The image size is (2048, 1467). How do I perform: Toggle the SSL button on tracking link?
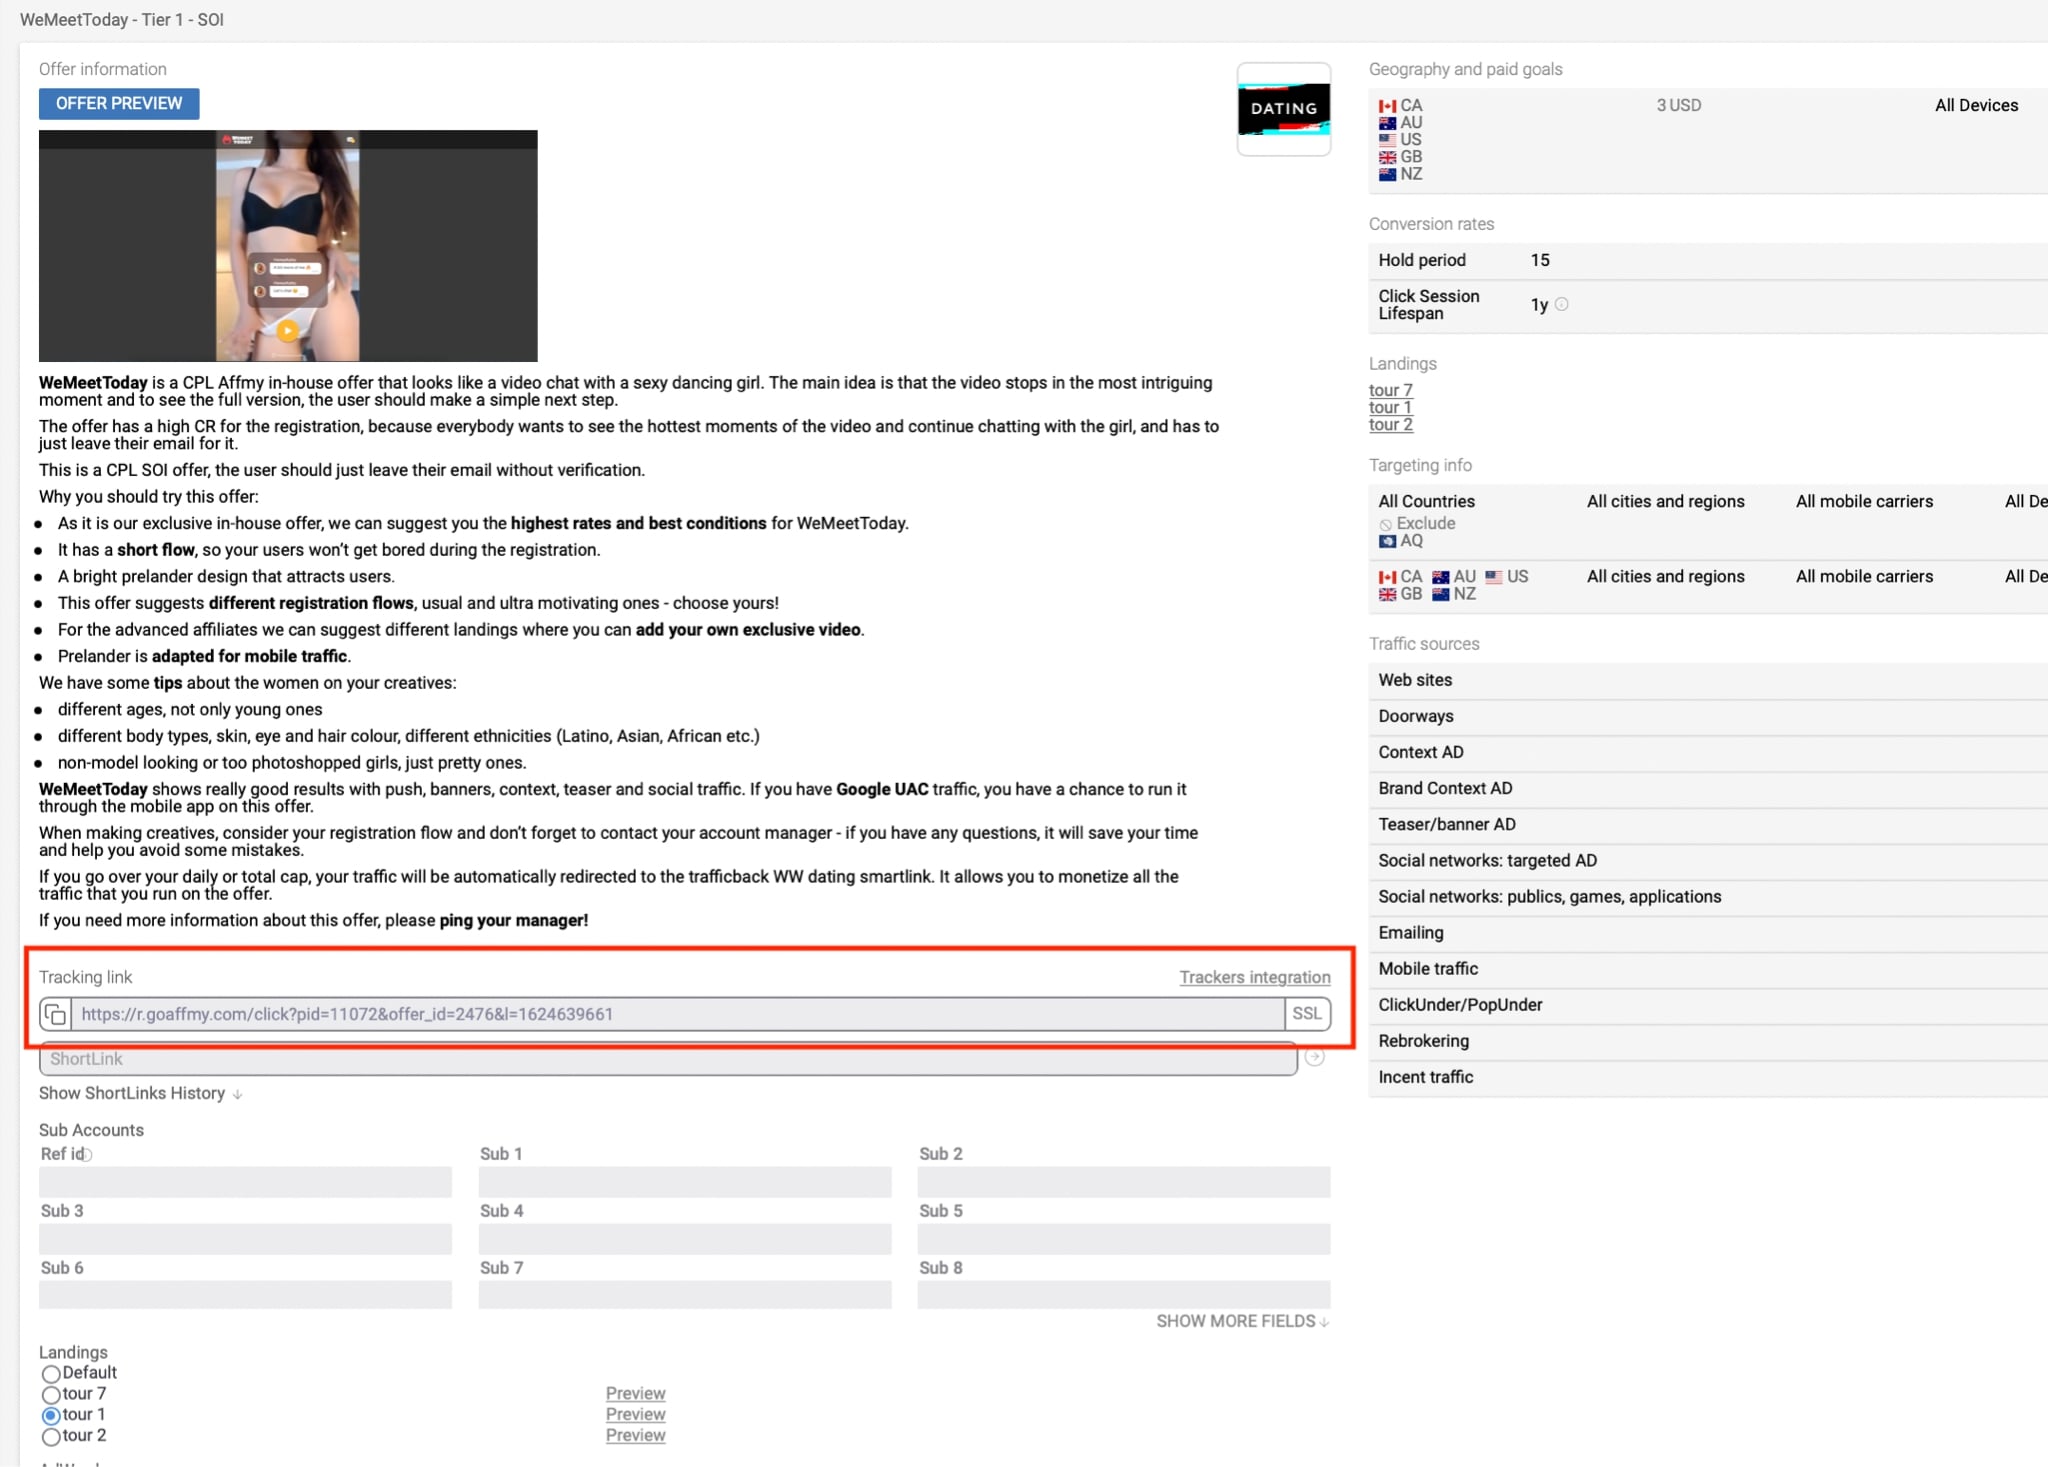tap(1306, 1014)
